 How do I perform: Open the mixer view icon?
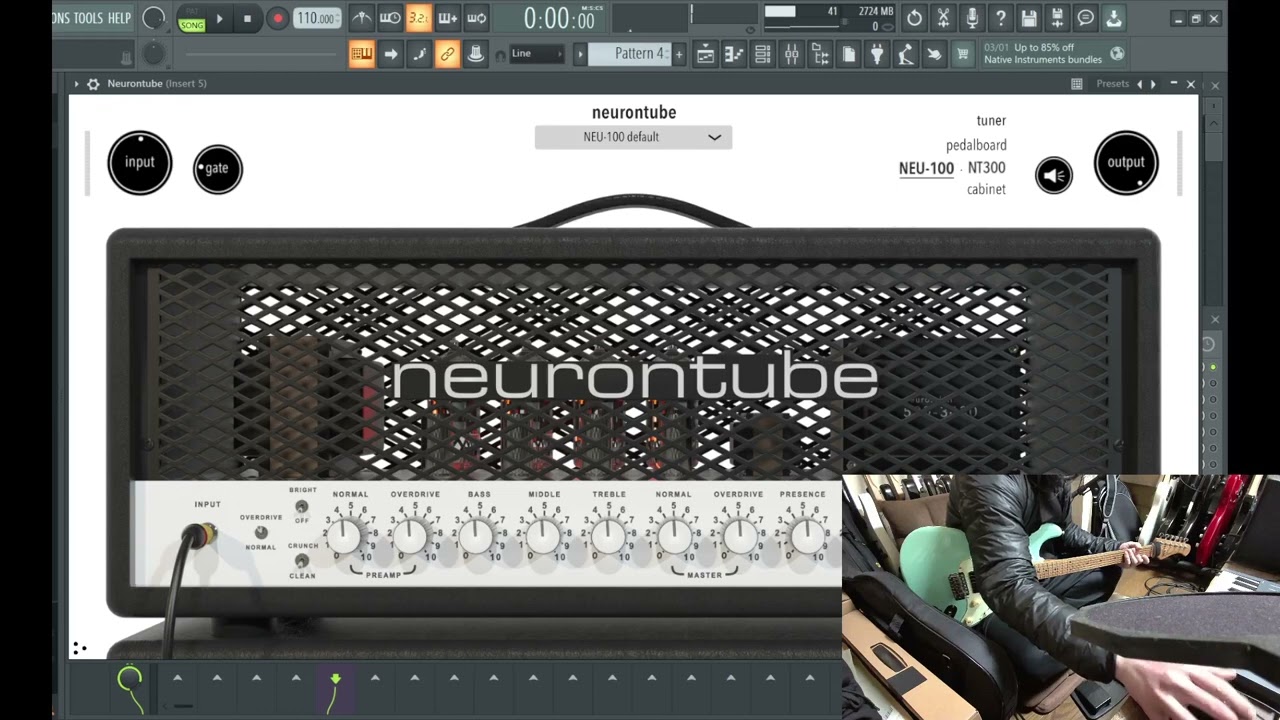pyautogui.click(x=791, y=55)
